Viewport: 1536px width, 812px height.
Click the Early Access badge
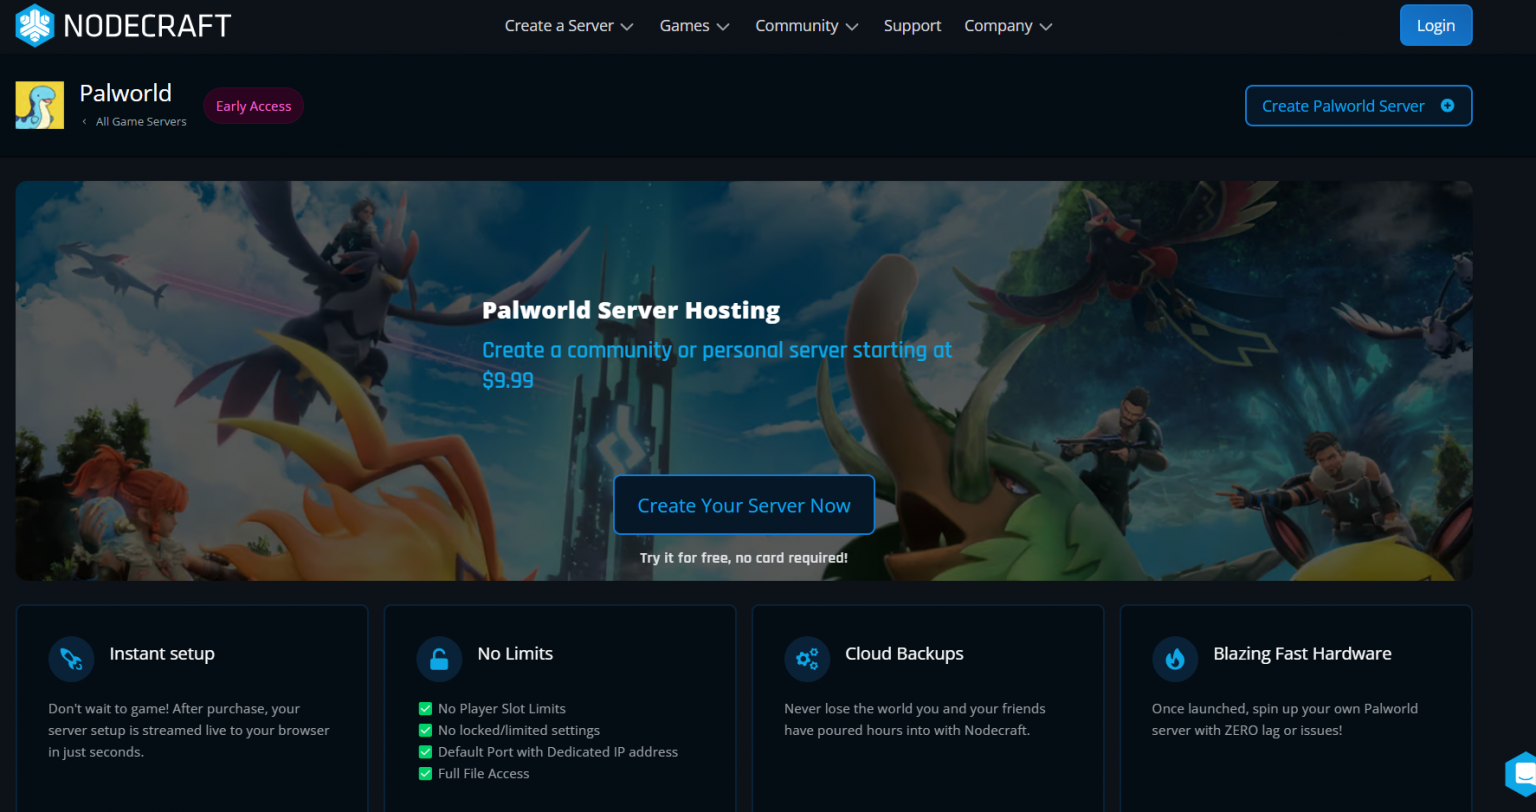(253, 106)
